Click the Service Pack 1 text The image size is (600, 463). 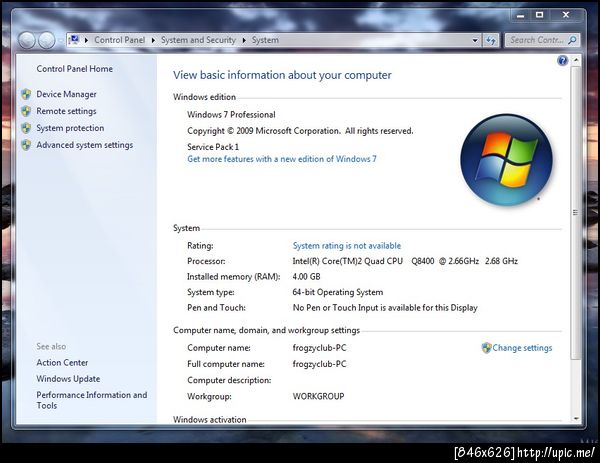[x=213, y=147]
